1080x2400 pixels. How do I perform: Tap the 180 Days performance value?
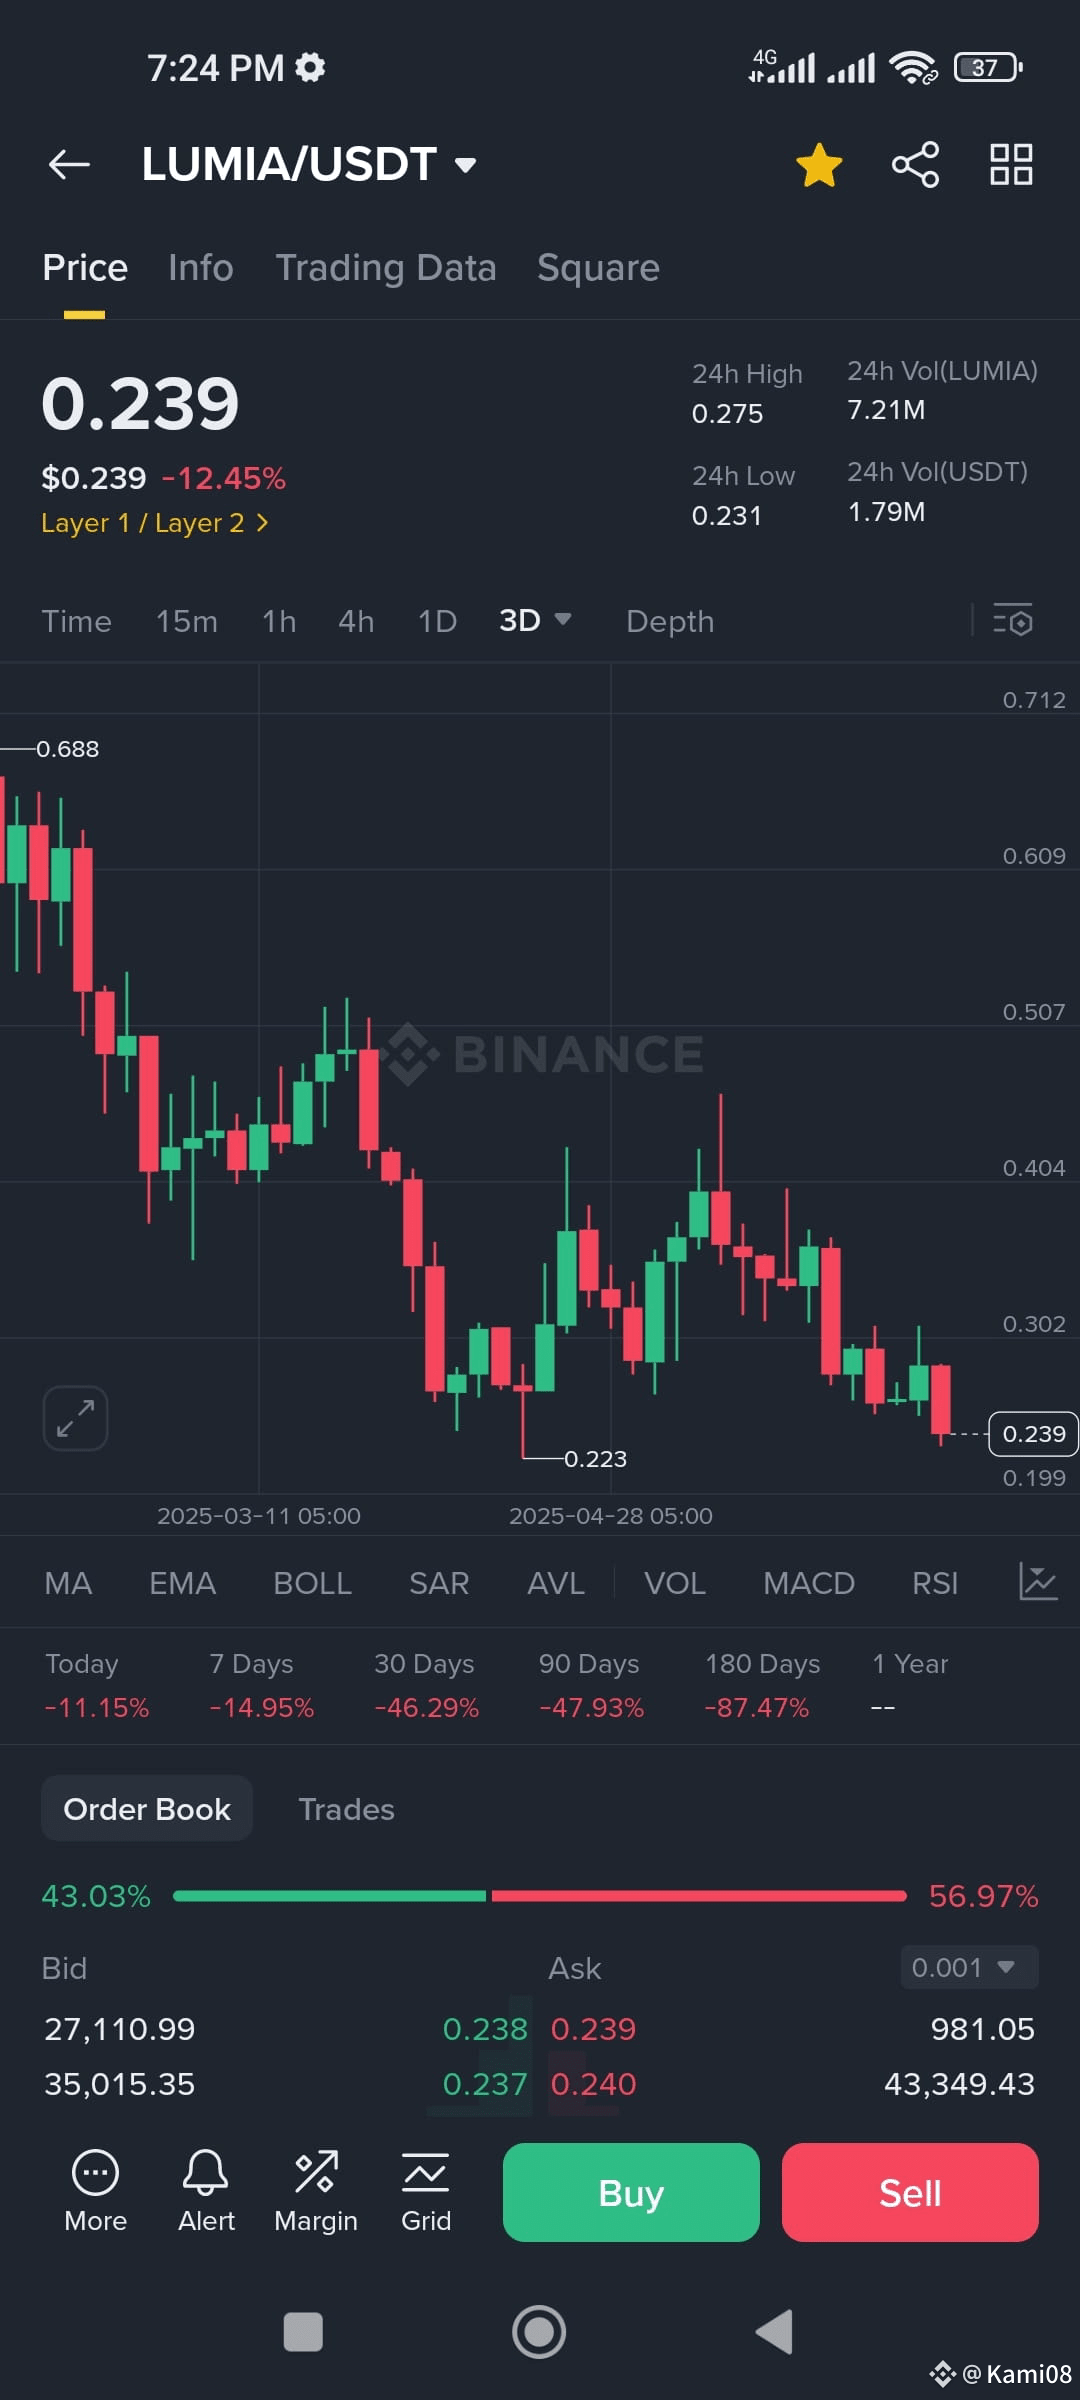756,1707
